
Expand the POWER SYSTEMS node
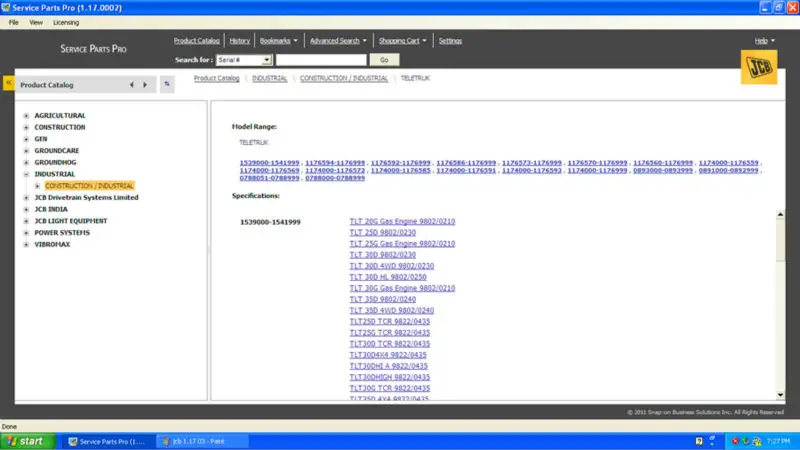coord(27,233)
